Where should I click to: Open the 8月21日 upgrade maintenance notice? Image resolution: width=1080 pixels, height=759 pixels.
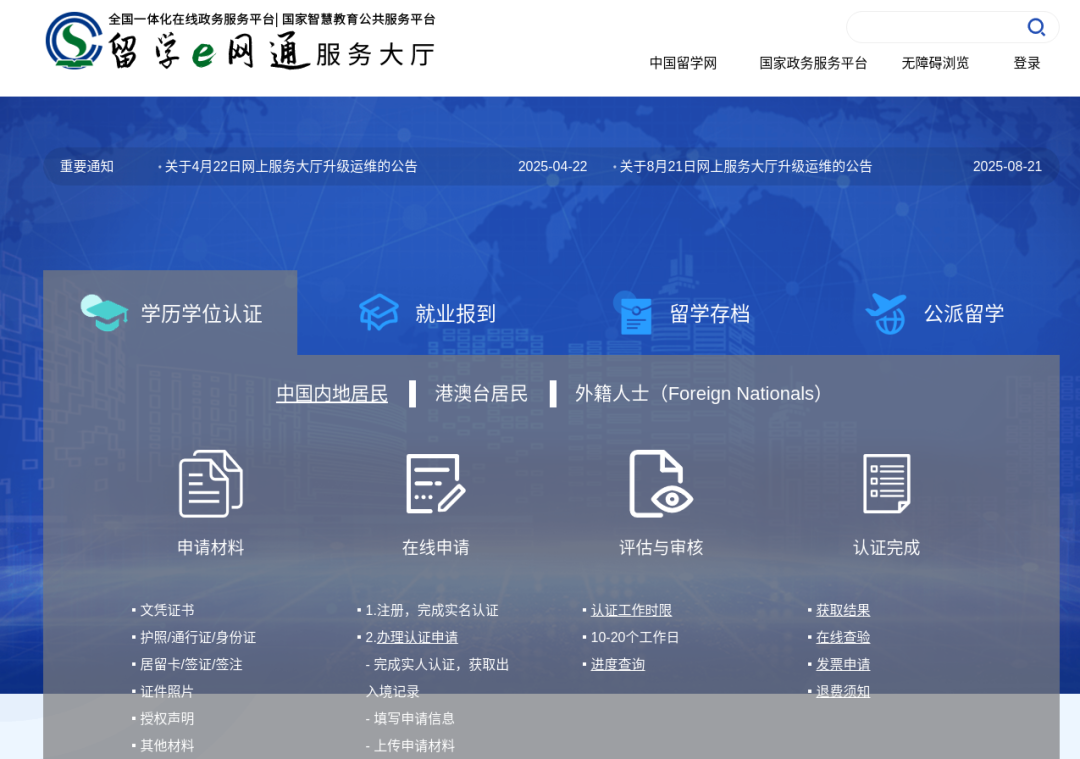pyautogui.click(x=745, y=166)
